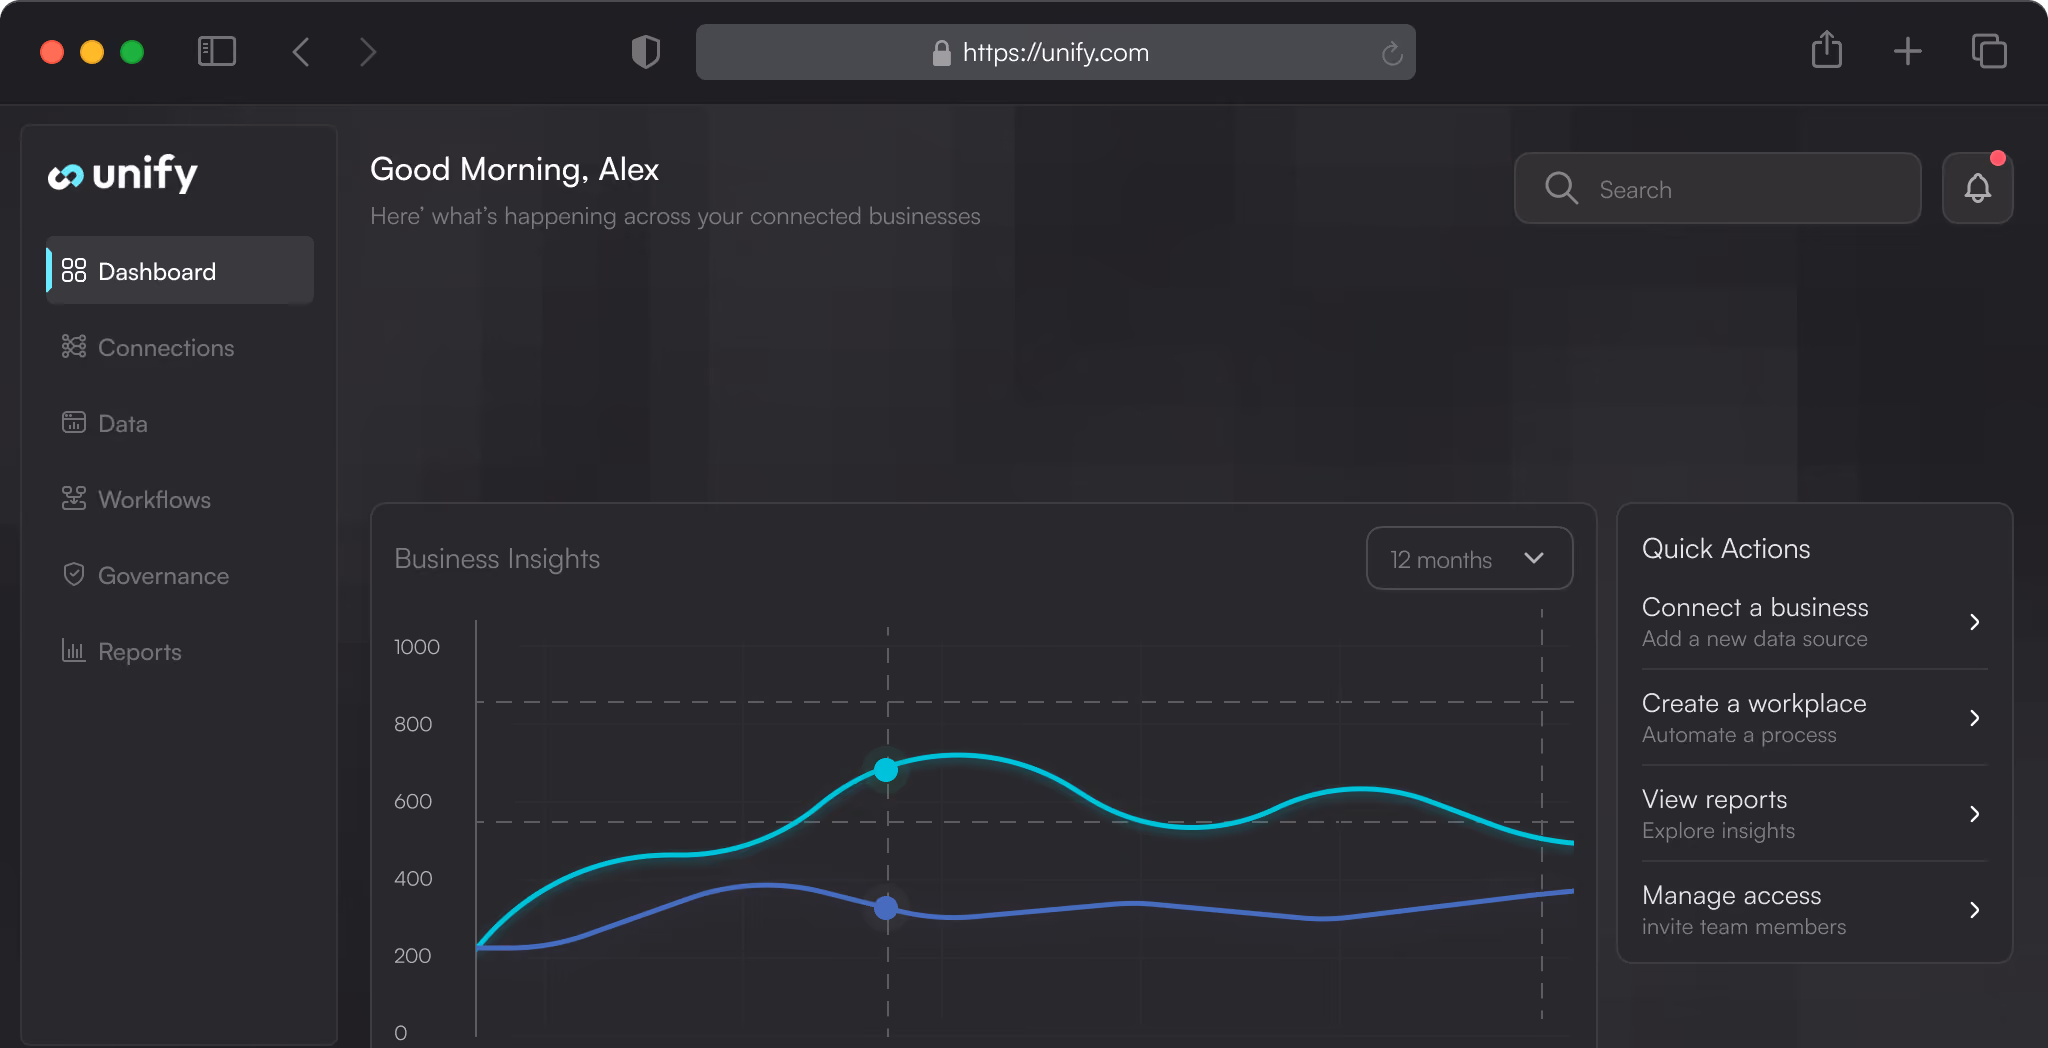Focus the Search input field
The width and height of the screenshot is (2048, 1048).
click(x=1717, y=188)
